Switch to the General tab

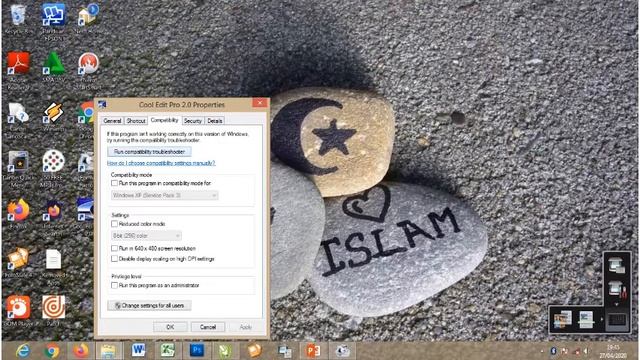(x=112, y=121)
